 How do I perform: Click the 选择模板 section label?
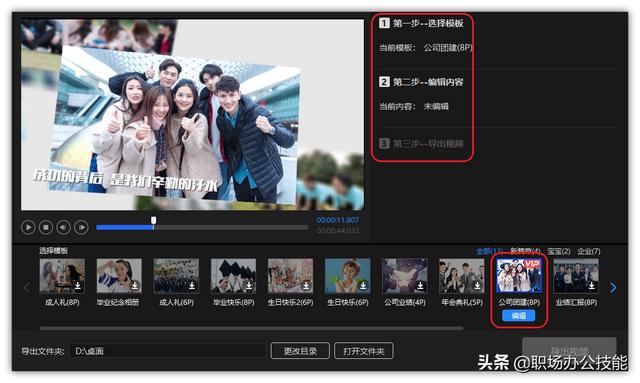(x=53, y=251)
